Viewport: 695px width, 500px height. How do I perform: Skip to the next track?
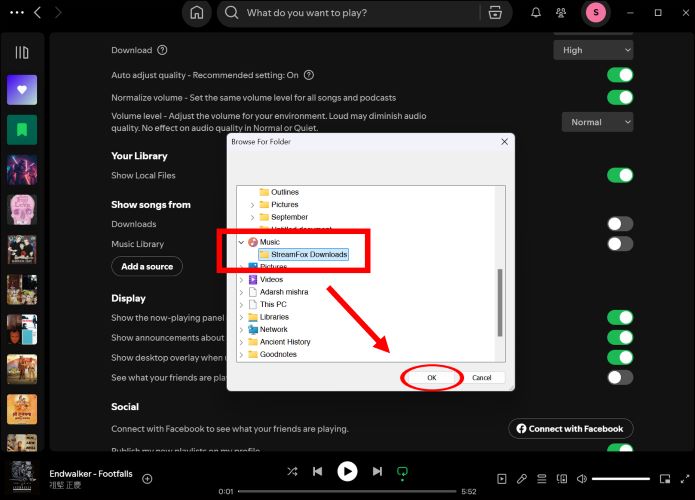point(377,471)
